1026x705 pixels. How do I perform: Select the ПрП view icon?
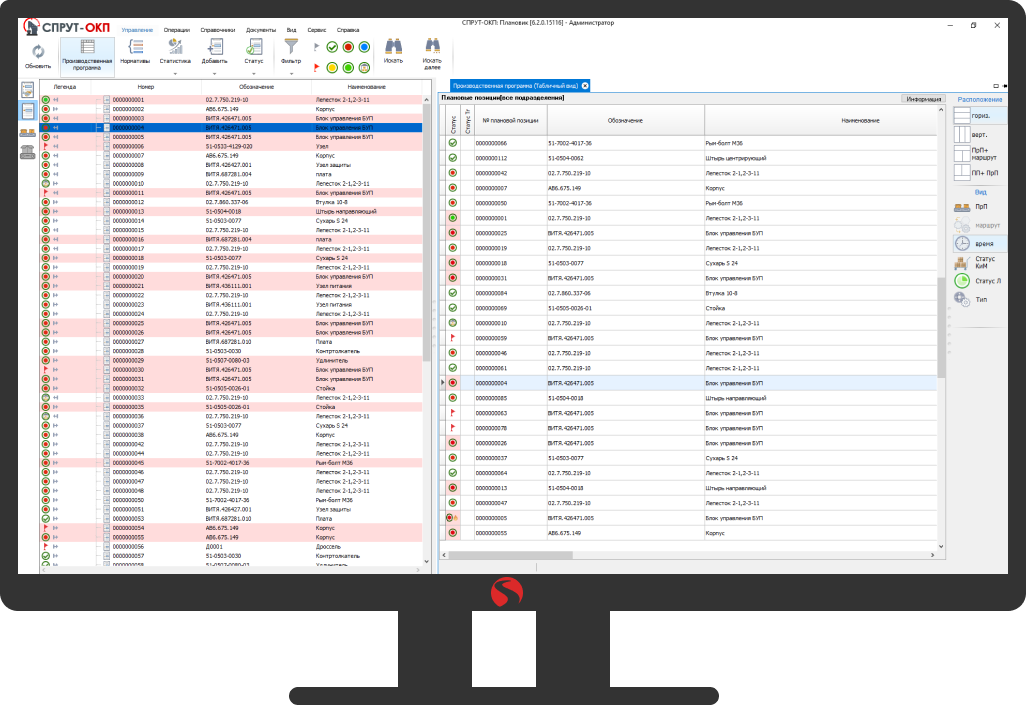[x=962, y=206]
